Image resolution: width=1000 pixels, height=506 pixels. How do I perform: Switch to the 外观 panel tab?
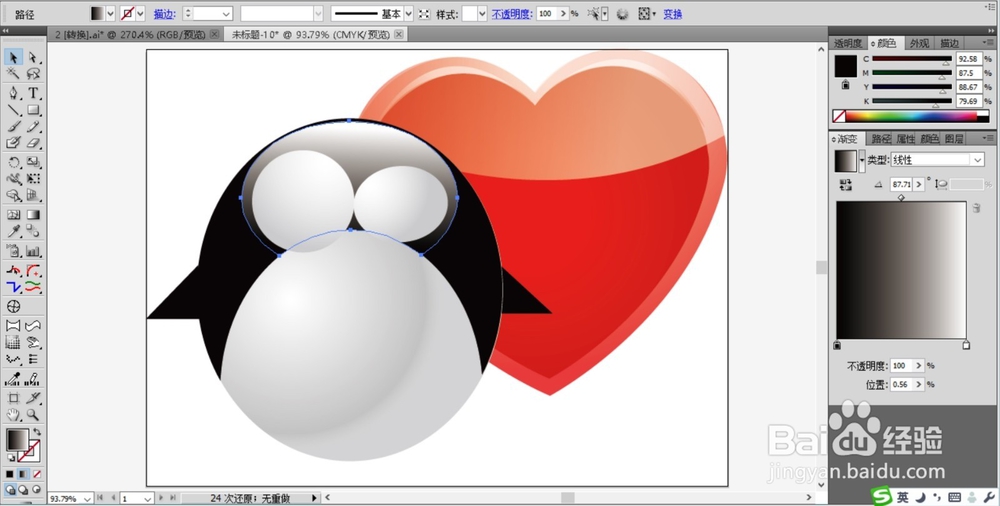919,43
